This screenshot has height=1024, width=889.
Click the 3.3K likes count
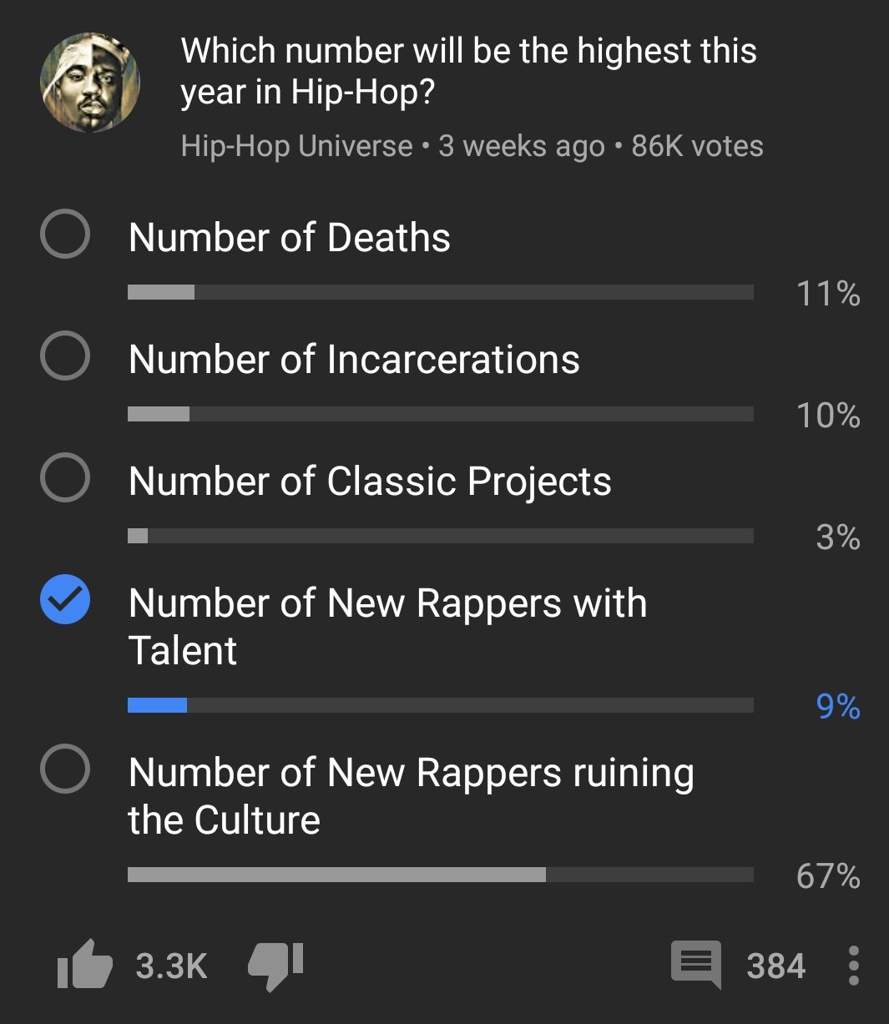tap(171, 966)
